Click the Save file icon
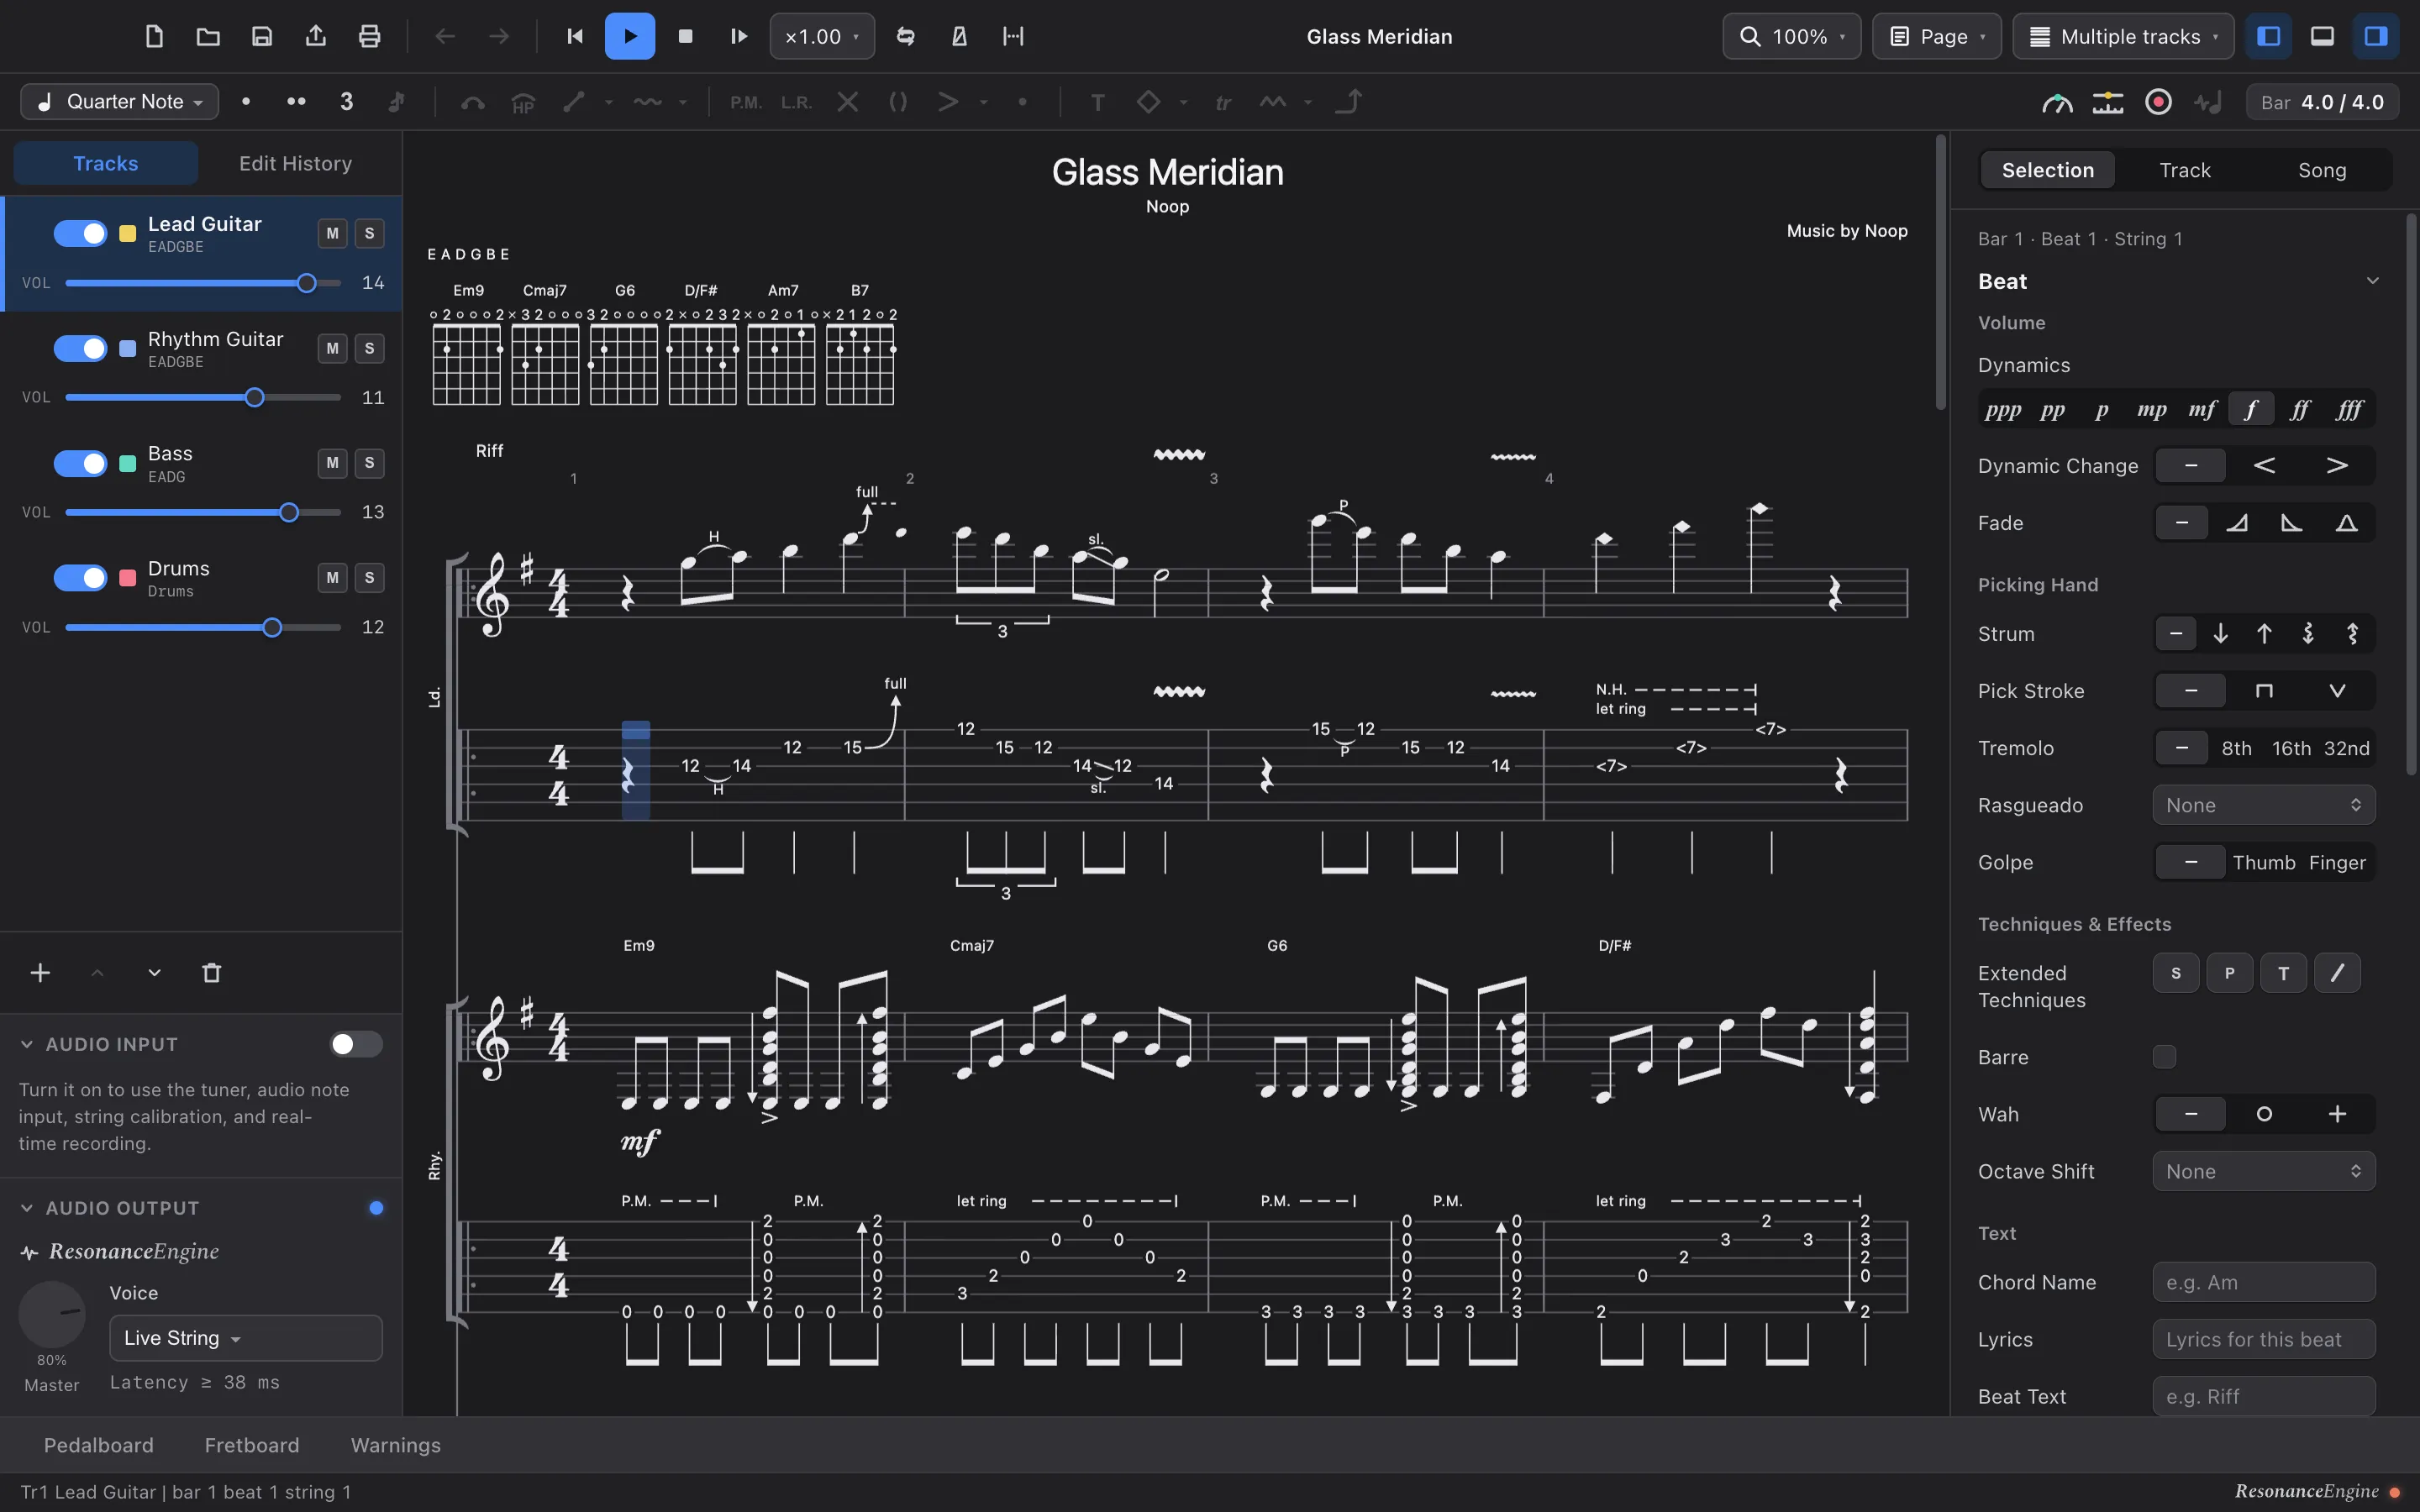The image size is (2420, 1512). click(262, 36)
